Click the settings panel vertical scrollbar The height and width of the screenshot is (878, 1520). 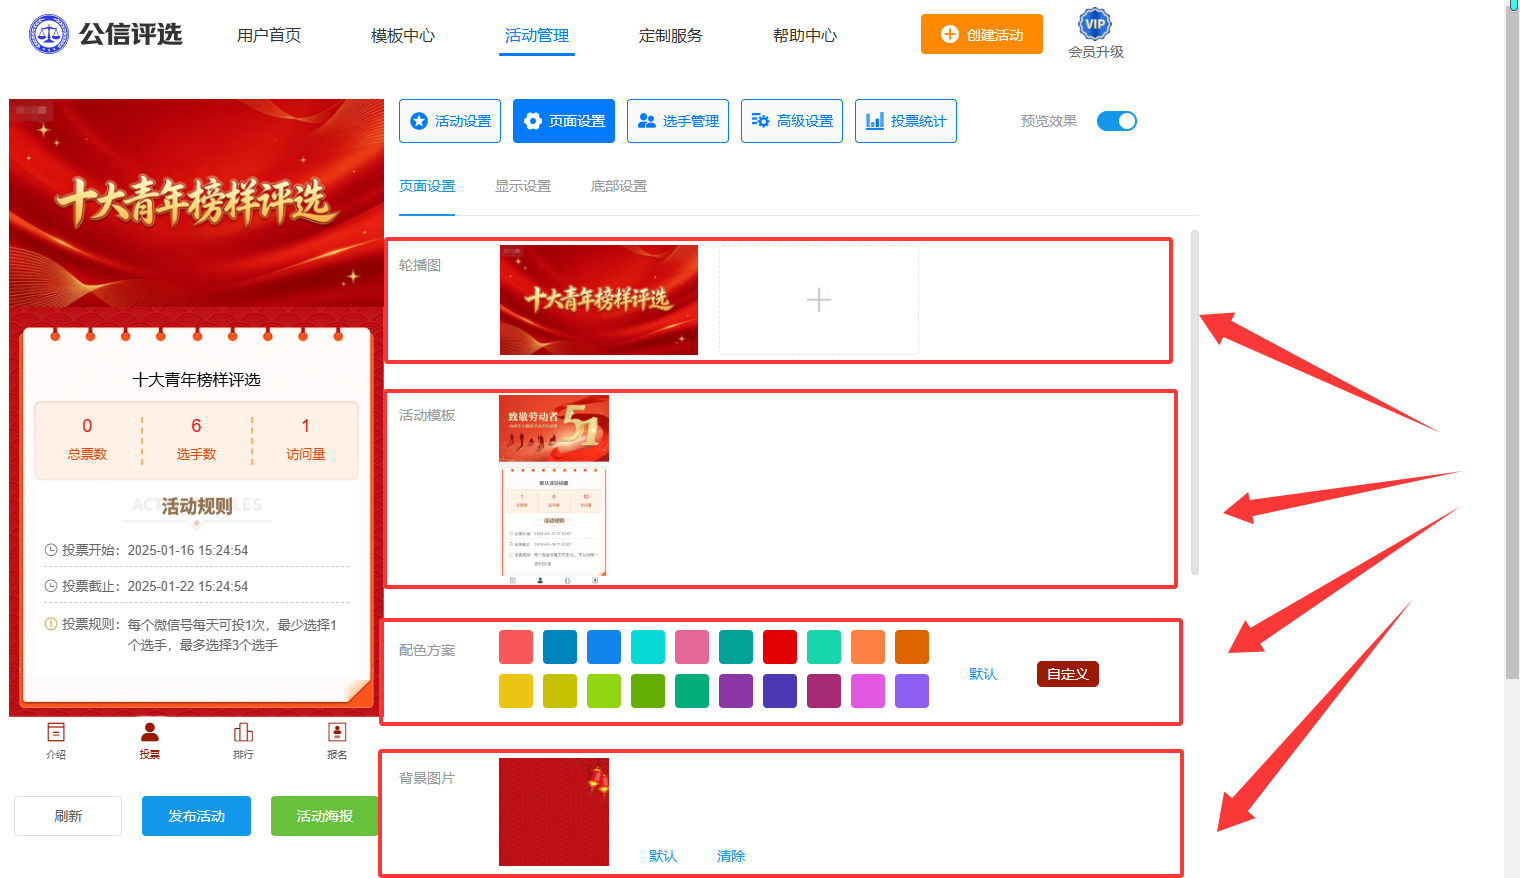pos(1195,402)
